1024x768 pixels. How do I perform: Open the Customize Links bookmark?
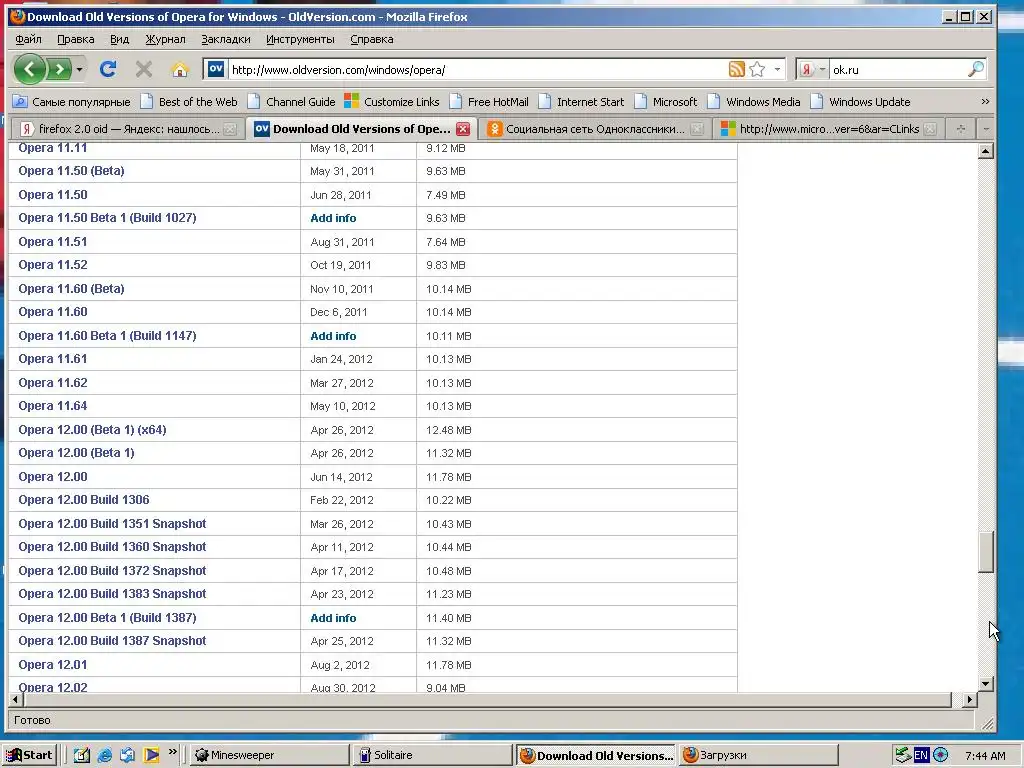(392, 102)
